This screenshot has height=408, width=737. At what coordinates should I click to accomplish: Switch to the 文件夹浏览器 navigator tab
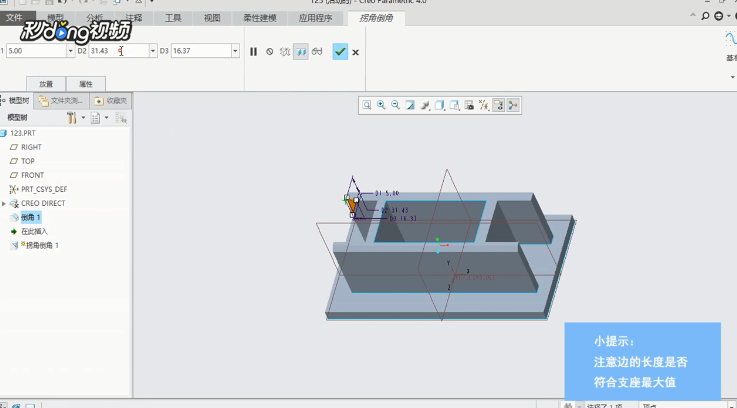tap(61, 101)
